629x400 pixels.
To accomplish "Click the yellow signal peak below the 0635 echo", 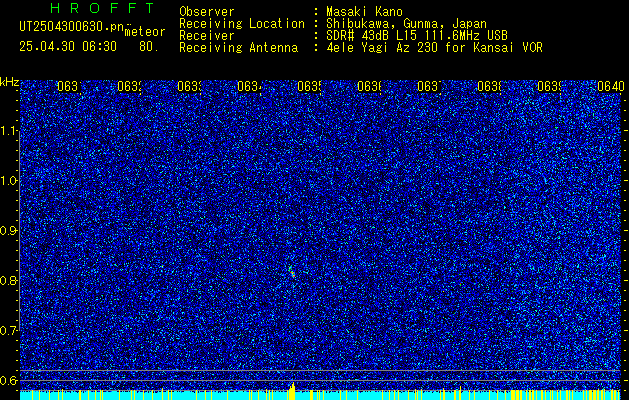I will click(292, 391).
